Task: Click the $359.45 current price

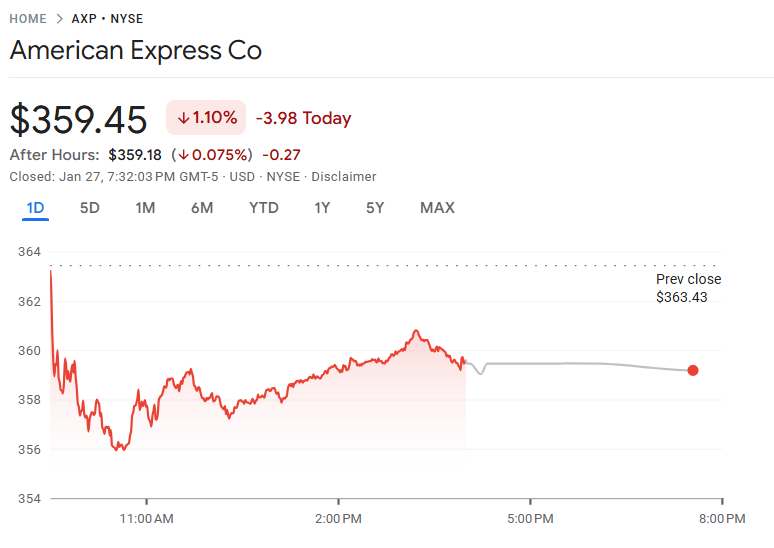Action: pos(78,119)
